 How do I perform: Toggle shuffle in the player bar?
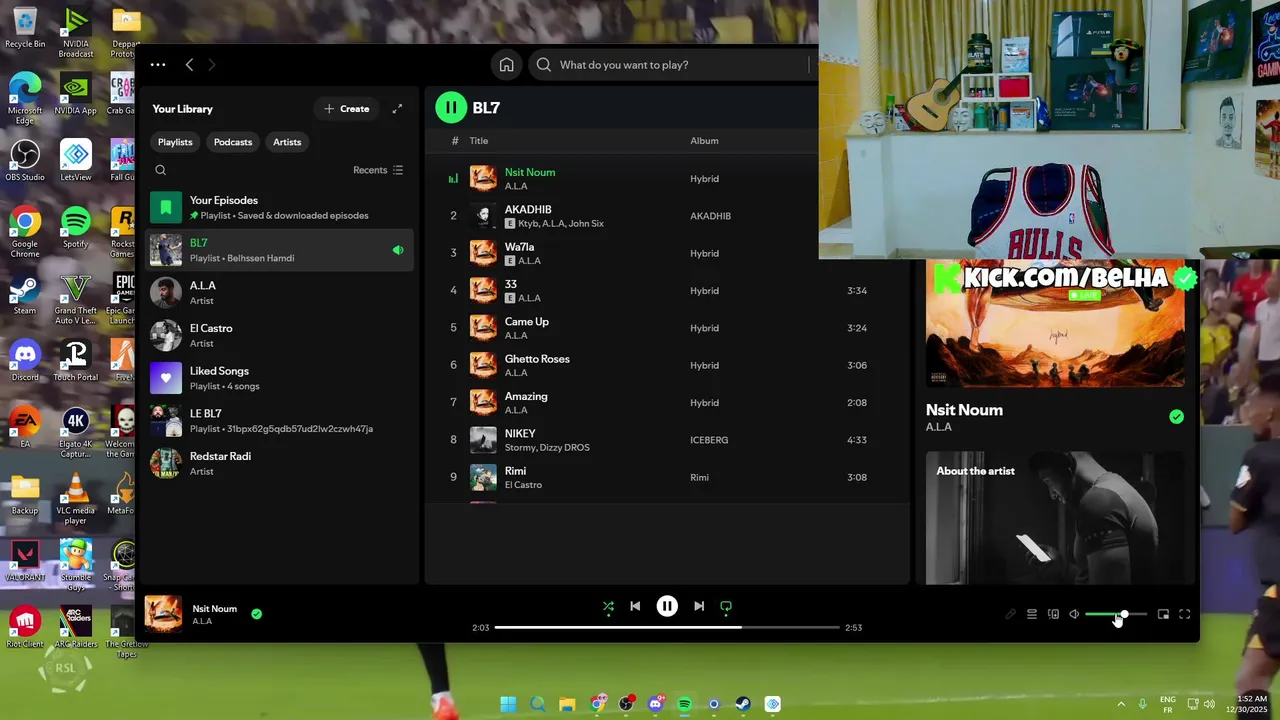click(608, 606)
